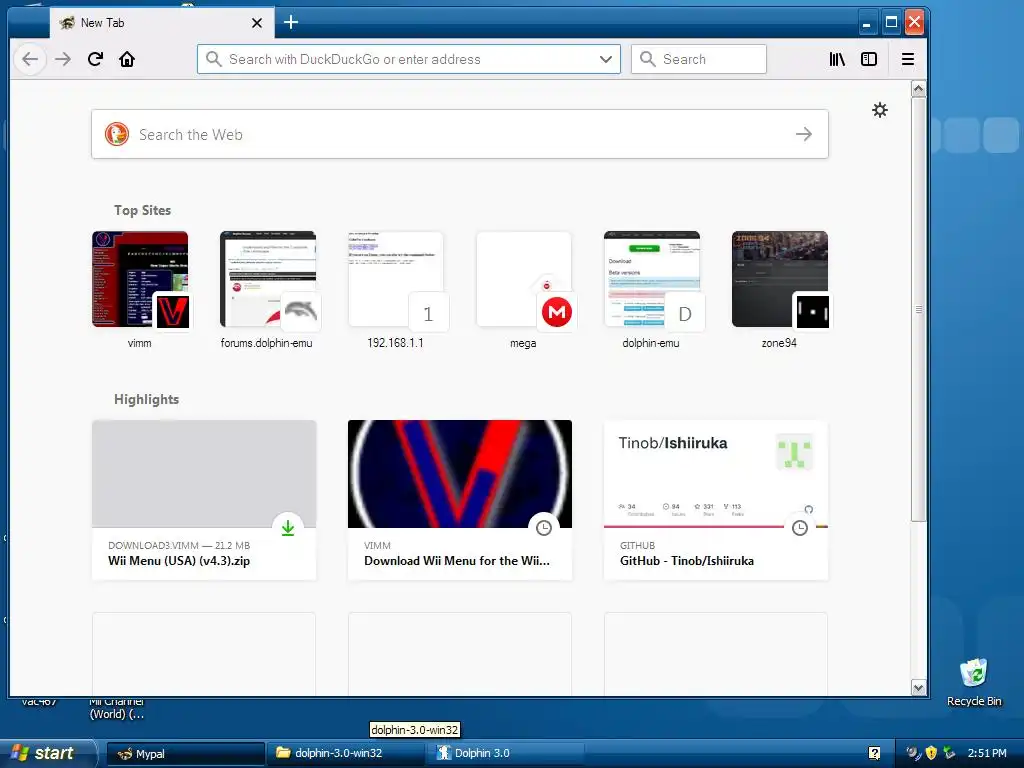This screenshot has width=1024, height=768.
Task: Go back with the back arrow button
Action: [x=30, y=59]
